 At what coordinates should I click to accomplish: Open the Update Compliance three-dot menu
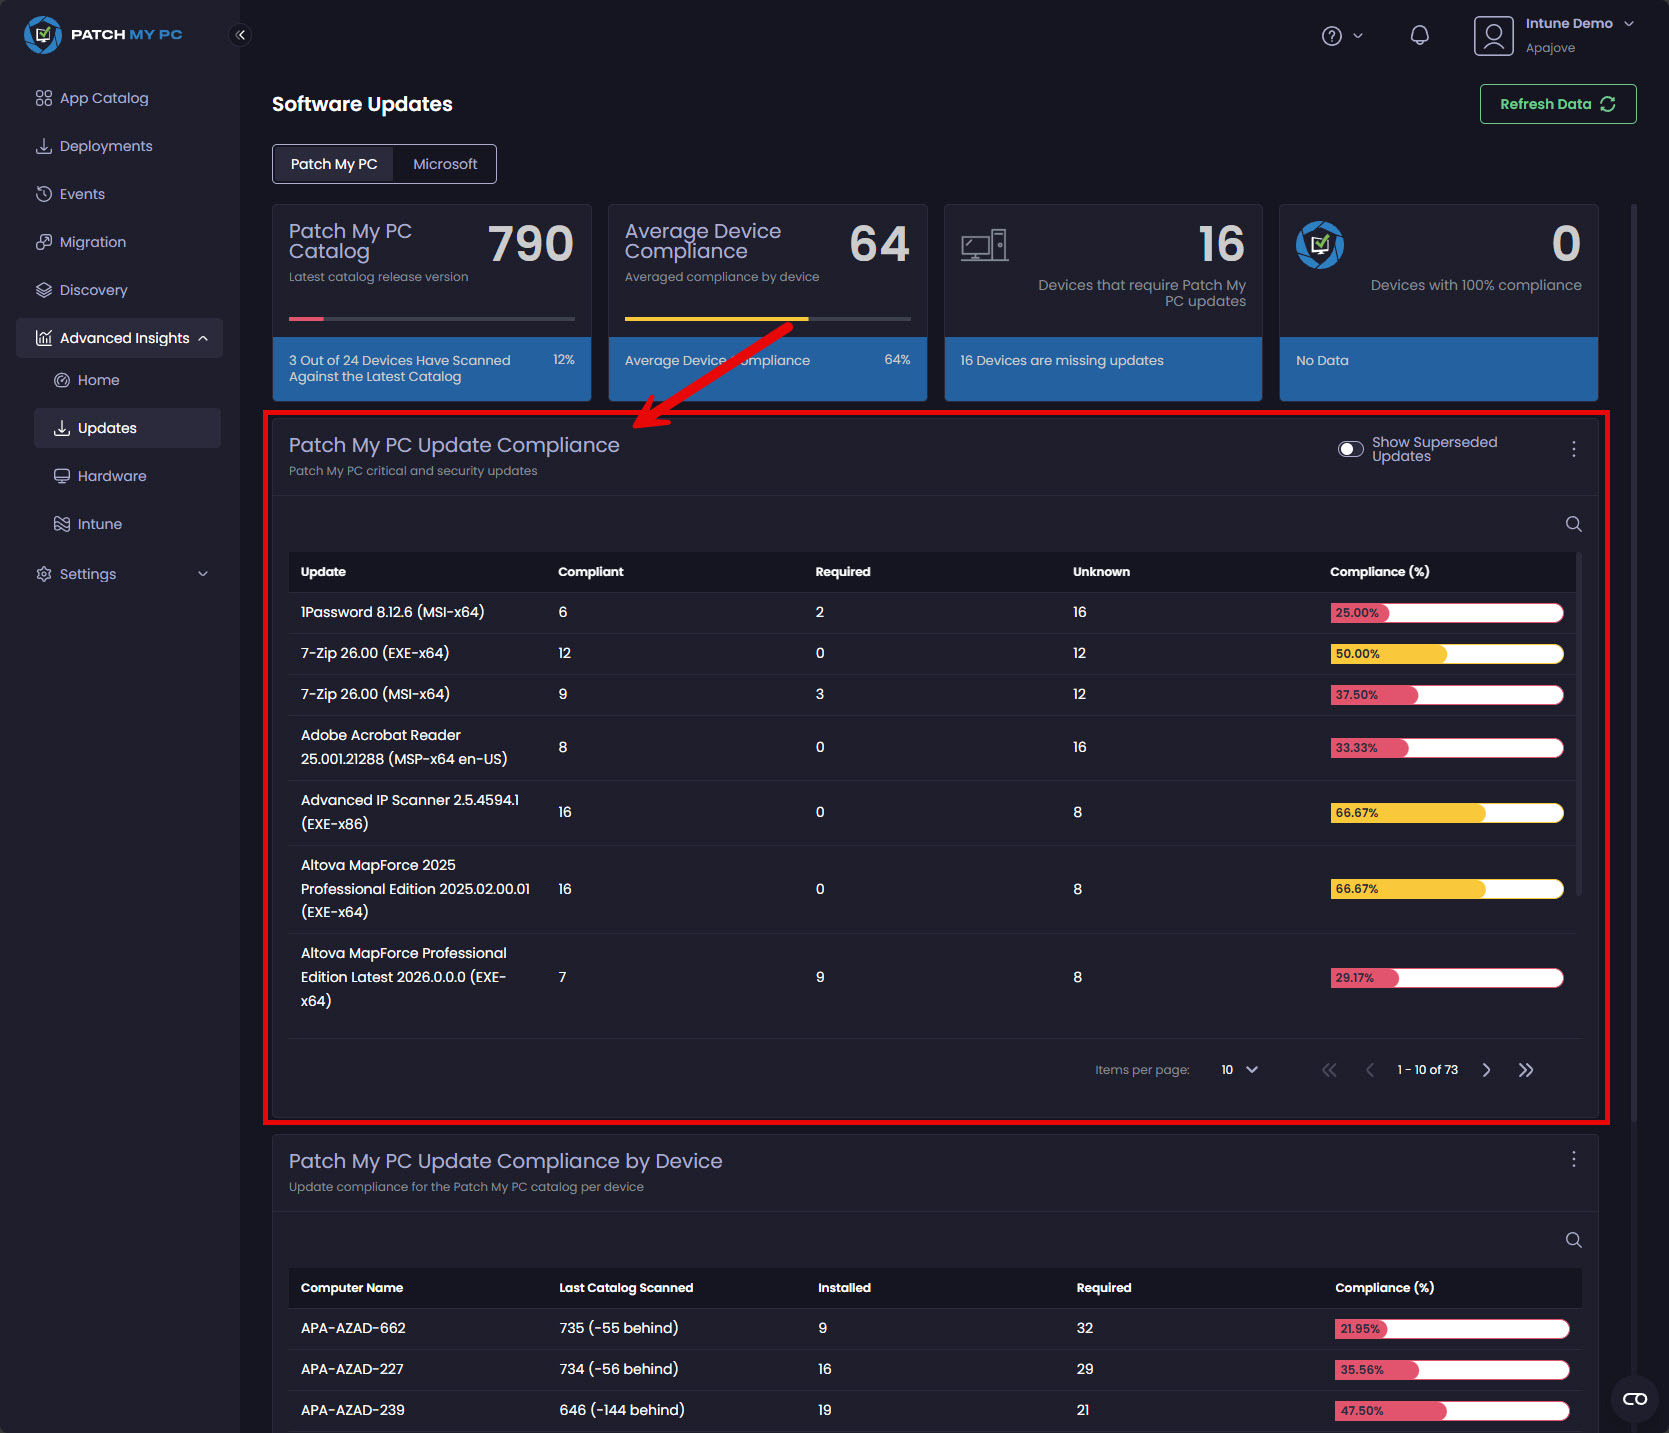1573,449
